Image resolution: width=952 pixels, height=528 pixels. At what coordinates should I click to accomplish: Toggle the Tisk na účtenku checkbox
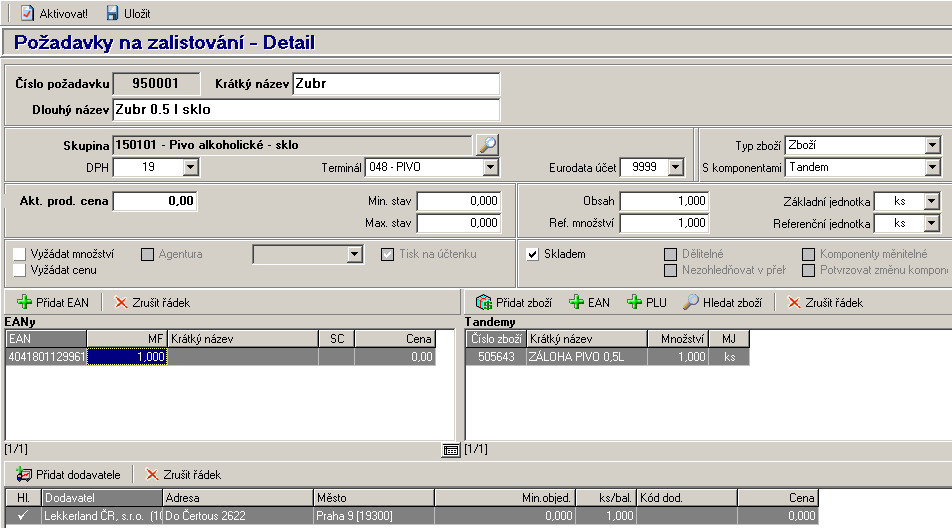pyautogui.click(x=387, y=254)
